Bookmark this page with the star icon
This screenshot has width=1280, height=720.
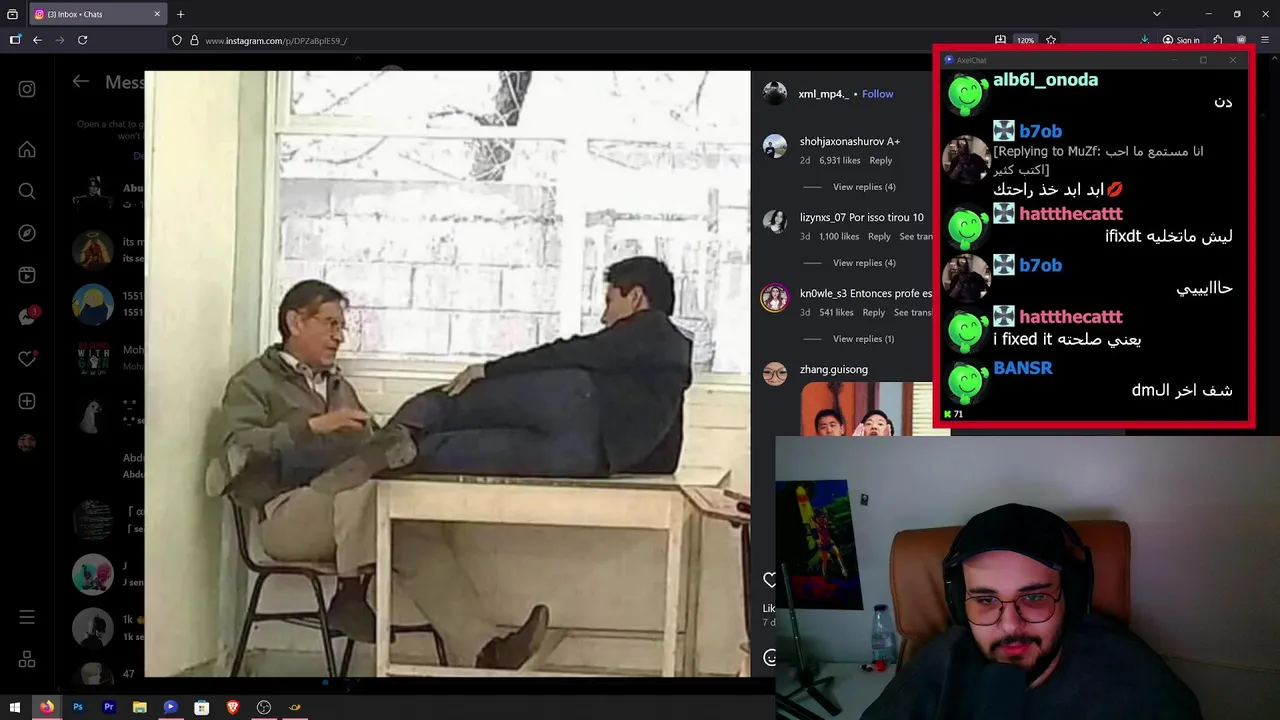click(x=1051, y=40)
